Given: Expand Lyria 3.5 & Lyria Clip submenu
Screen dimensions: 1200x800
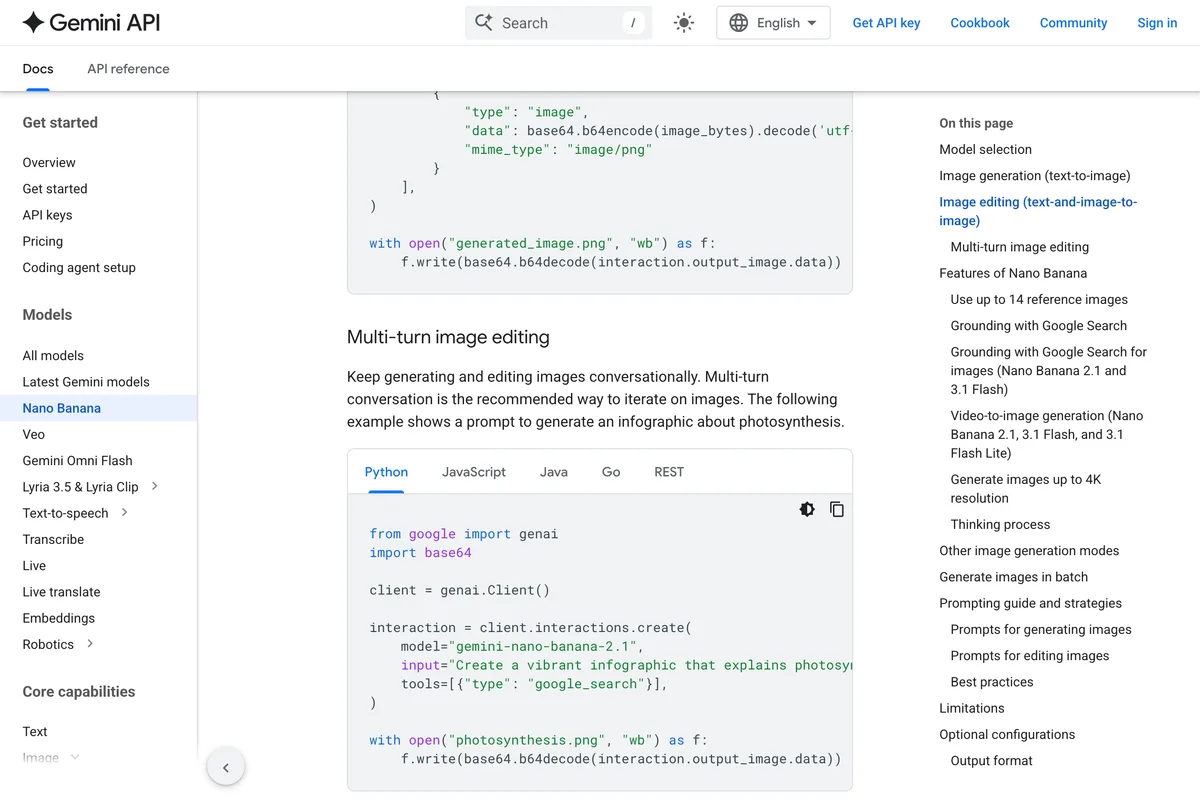Looking at the screenshot, I should pyautogui.click(x=154, y=486).
